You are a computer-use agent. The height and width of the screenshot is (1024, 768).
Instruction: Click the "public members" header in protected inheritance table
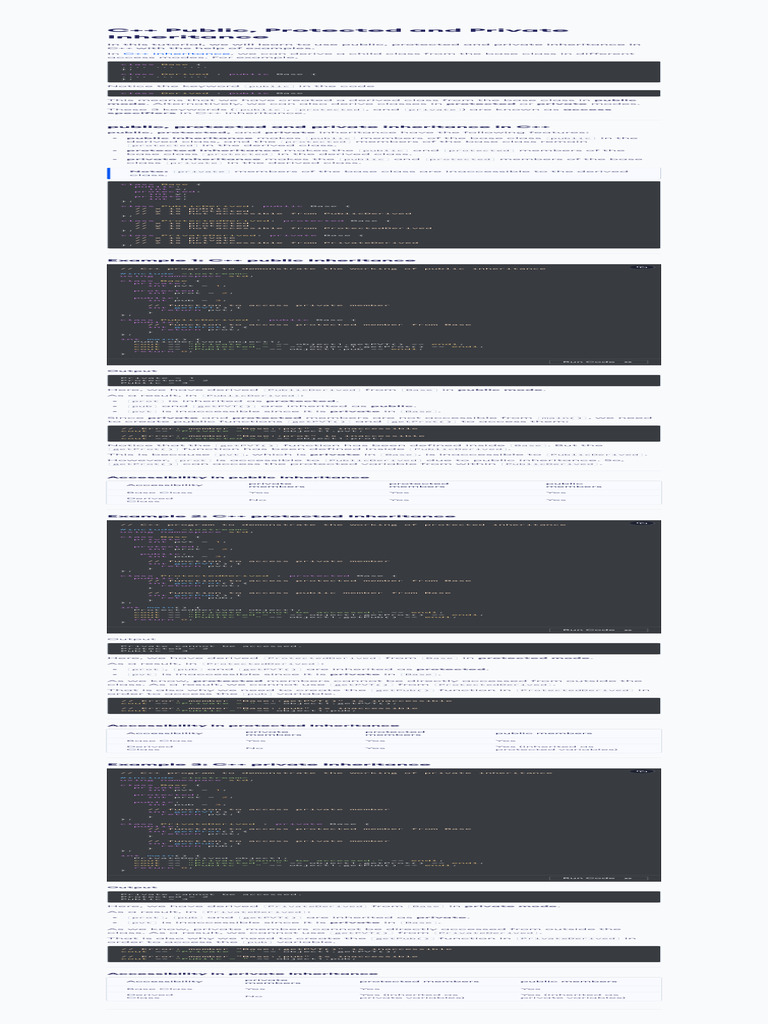(x=544, y=733)
